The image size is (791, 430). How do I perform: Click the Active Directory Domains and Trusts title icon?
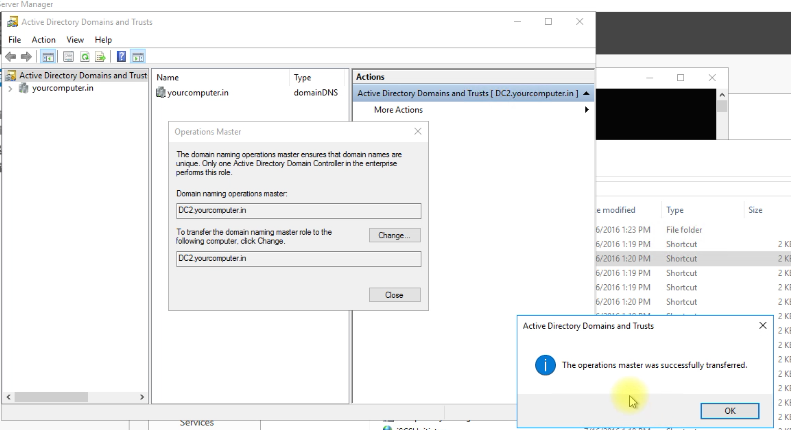pos(13,22)
